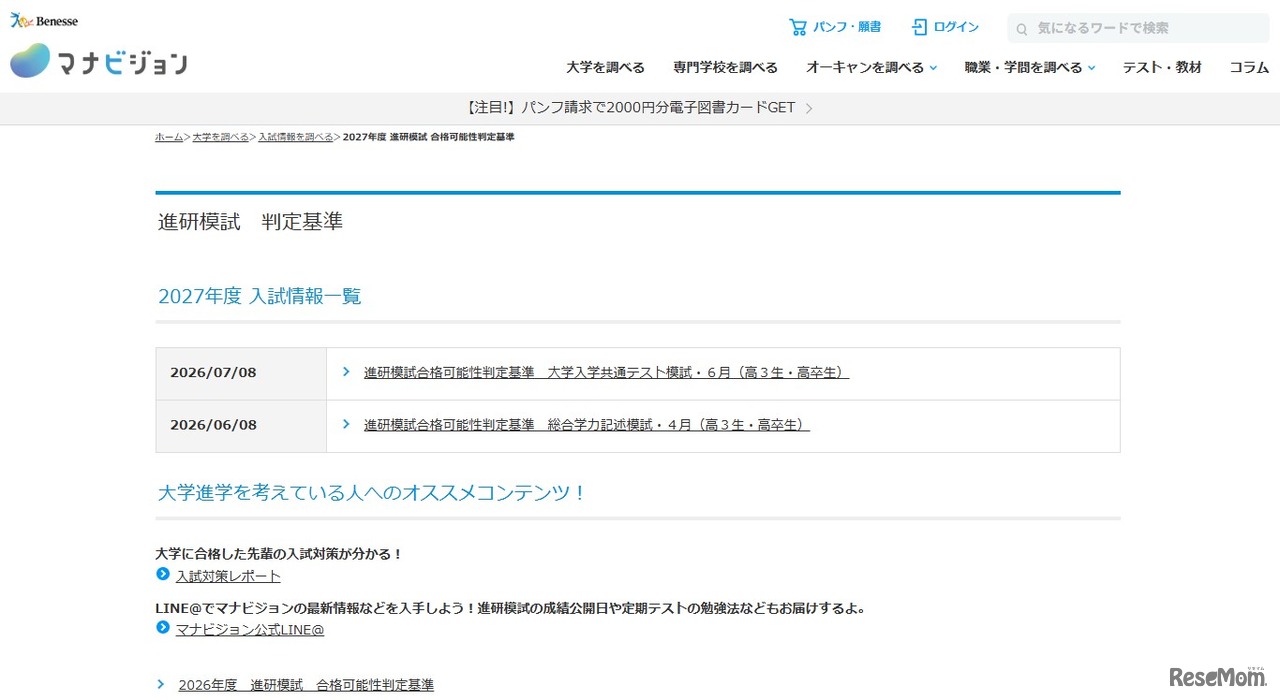Click blue circle arrow beside 入試対策レポート
Image resolution: width=1280 pixels, height=700 pixels.
point(163,574)
